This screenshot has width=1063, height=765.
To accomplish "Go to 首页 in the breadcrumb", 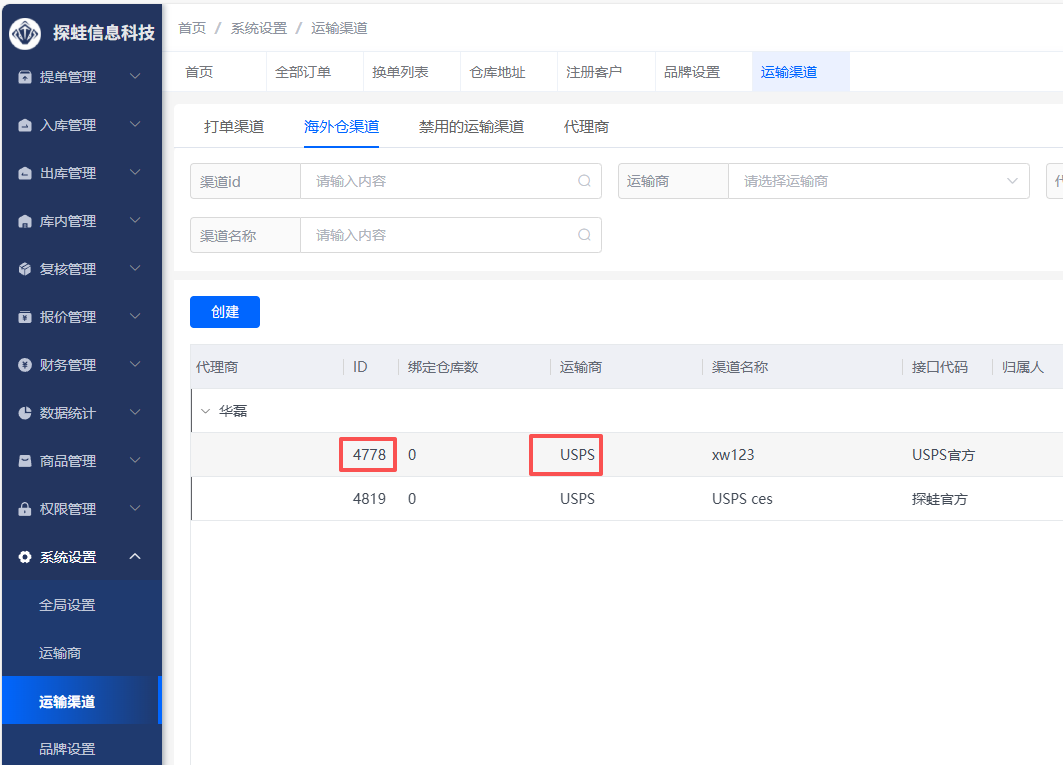I will pyautogui.click(x=192, y=28).
